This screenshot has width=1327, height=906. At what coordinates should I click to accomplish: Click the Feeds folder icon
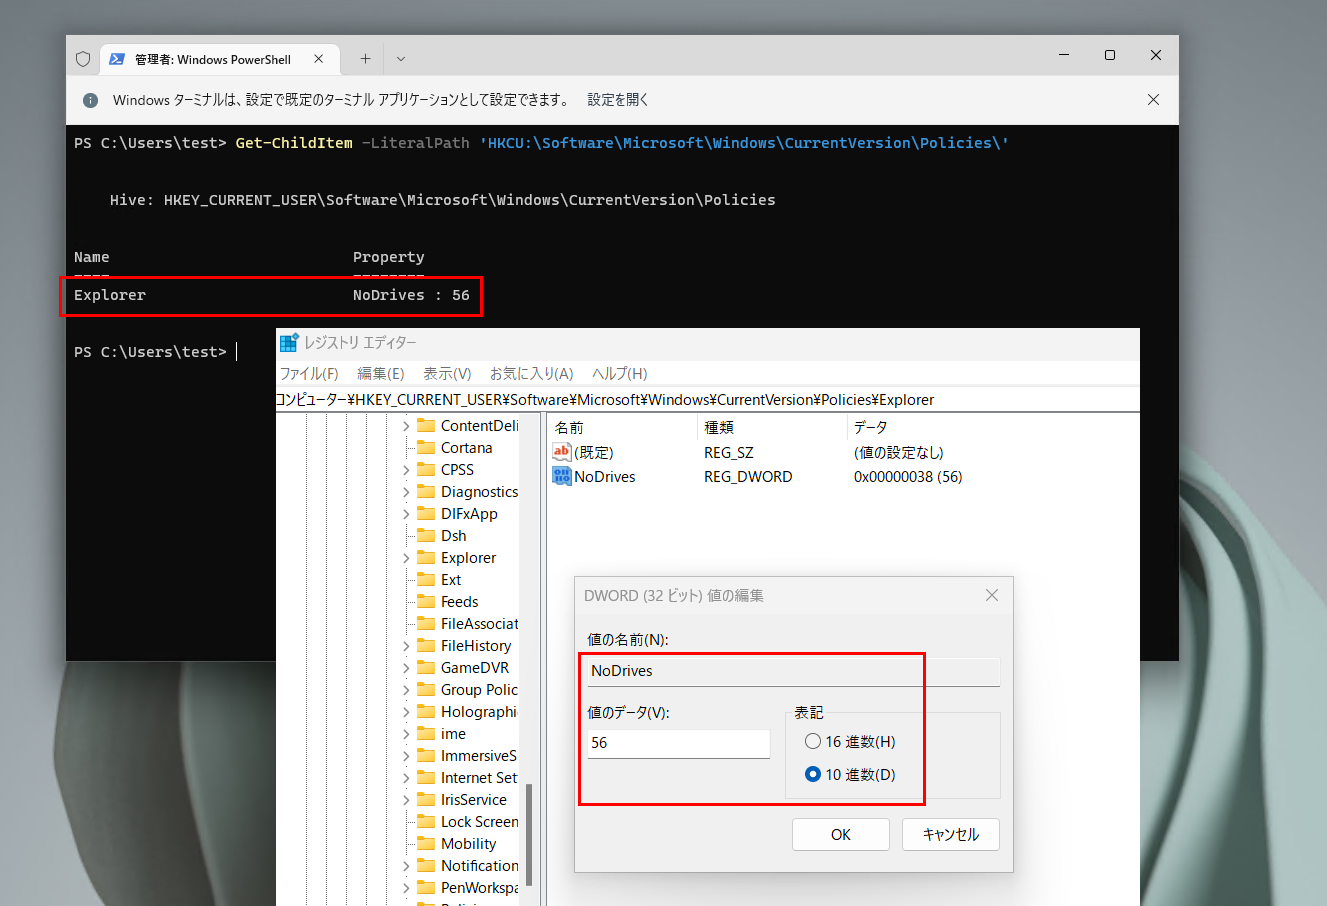426,601
